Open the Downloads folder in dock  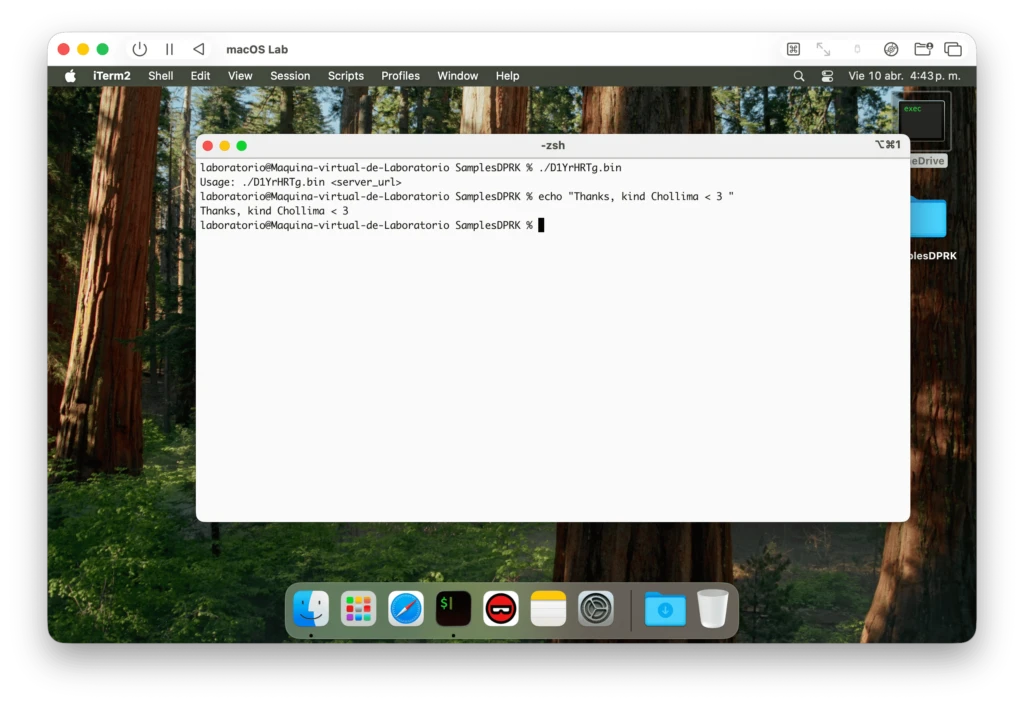665,608
